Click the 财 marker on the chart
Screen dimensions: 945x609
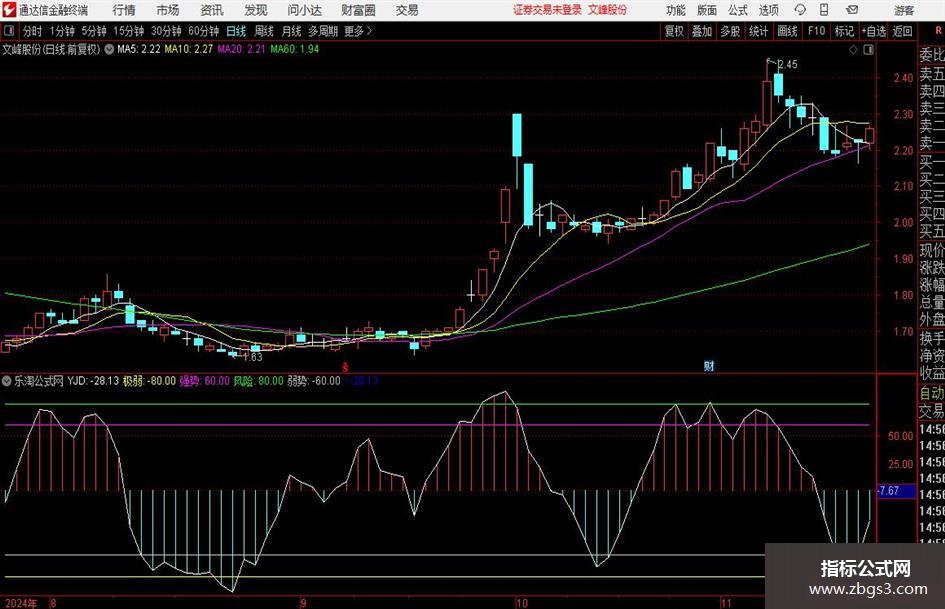[x=709, y=366]
